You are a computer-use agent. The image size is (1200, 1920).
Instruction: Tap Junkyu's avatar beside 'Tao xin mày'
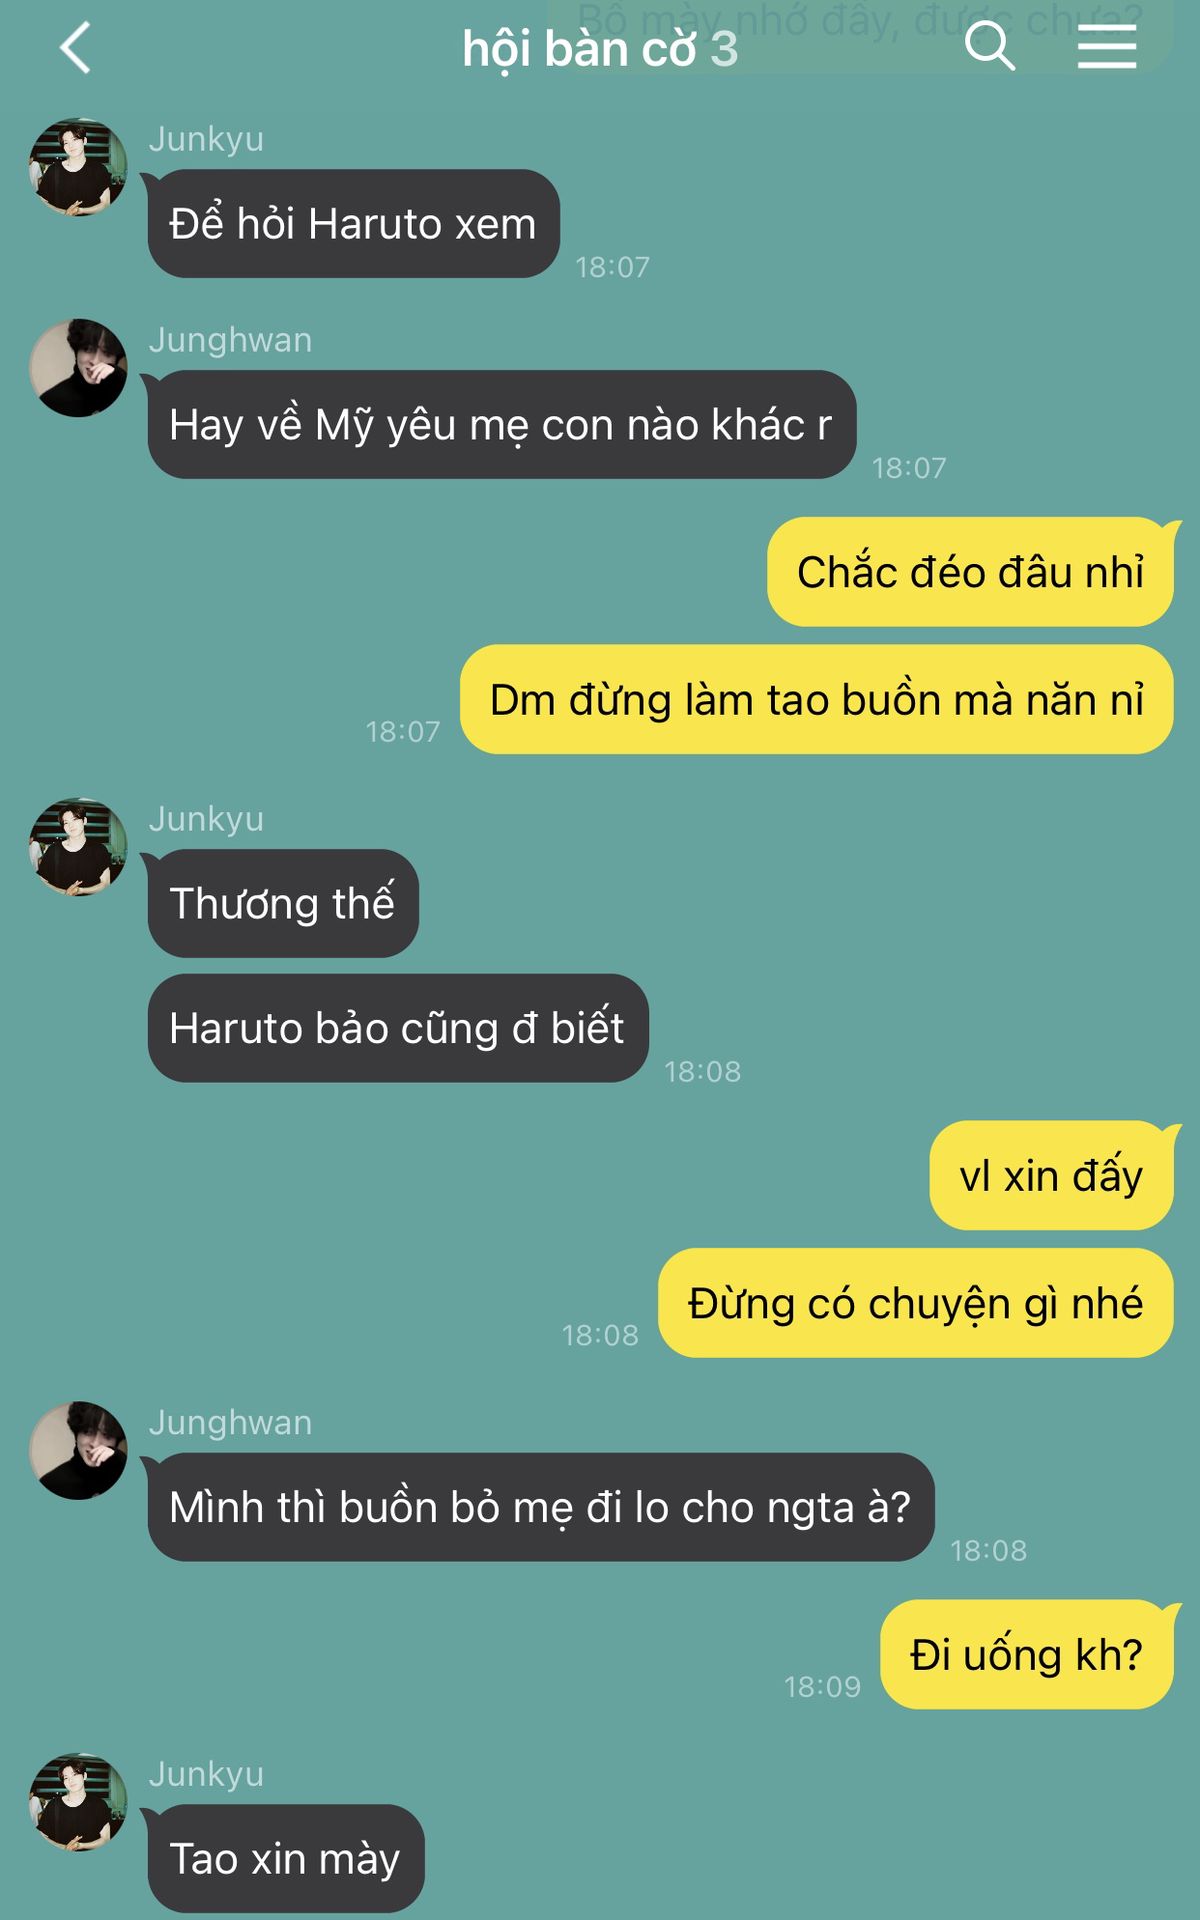point(78,1802)
